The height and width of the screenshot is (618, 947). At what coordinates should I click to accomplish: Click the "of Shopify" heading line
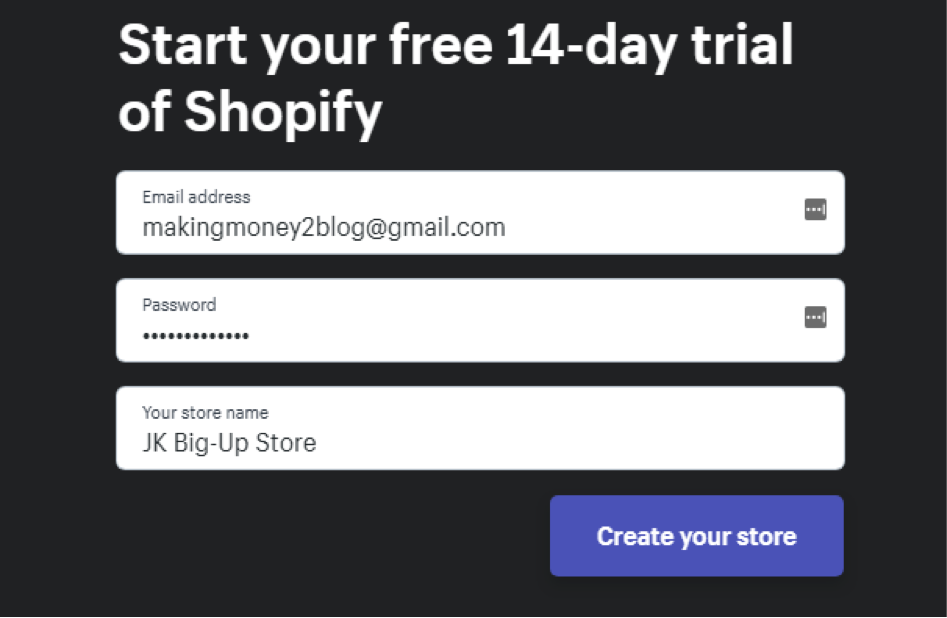pos(250,113)
